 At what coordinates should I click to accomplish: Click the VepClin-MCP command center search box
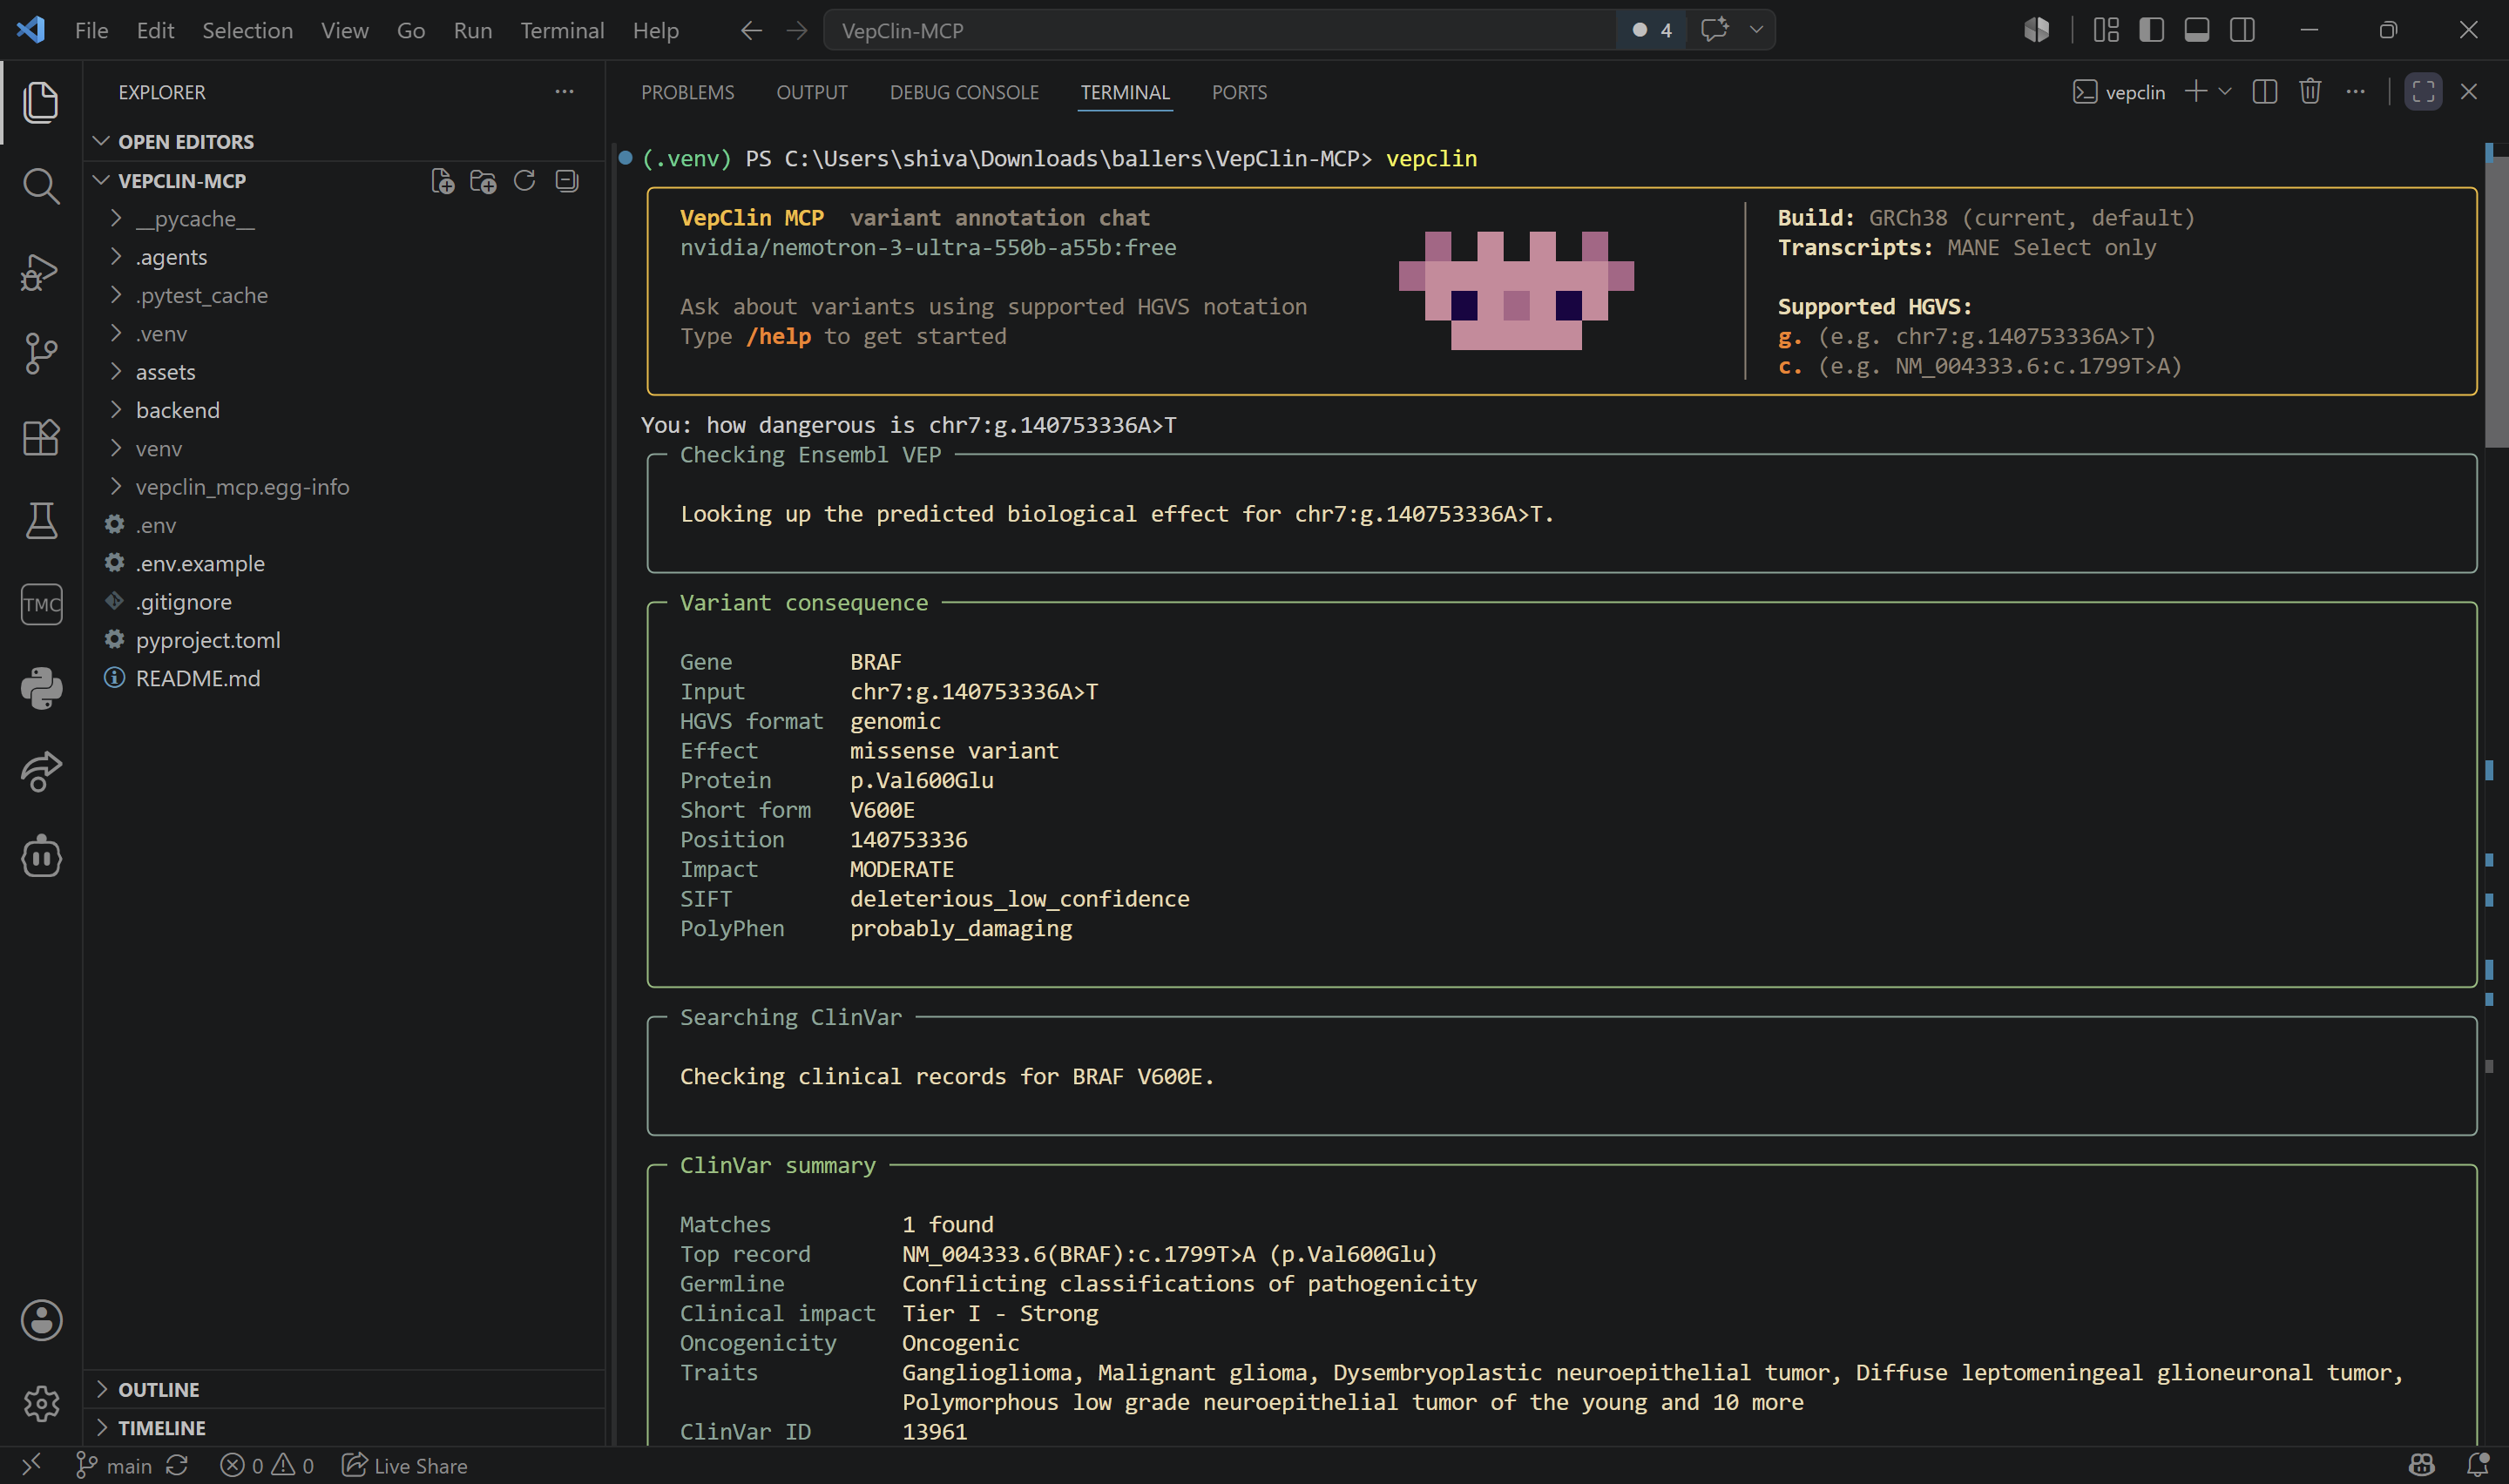[1219, 30]
